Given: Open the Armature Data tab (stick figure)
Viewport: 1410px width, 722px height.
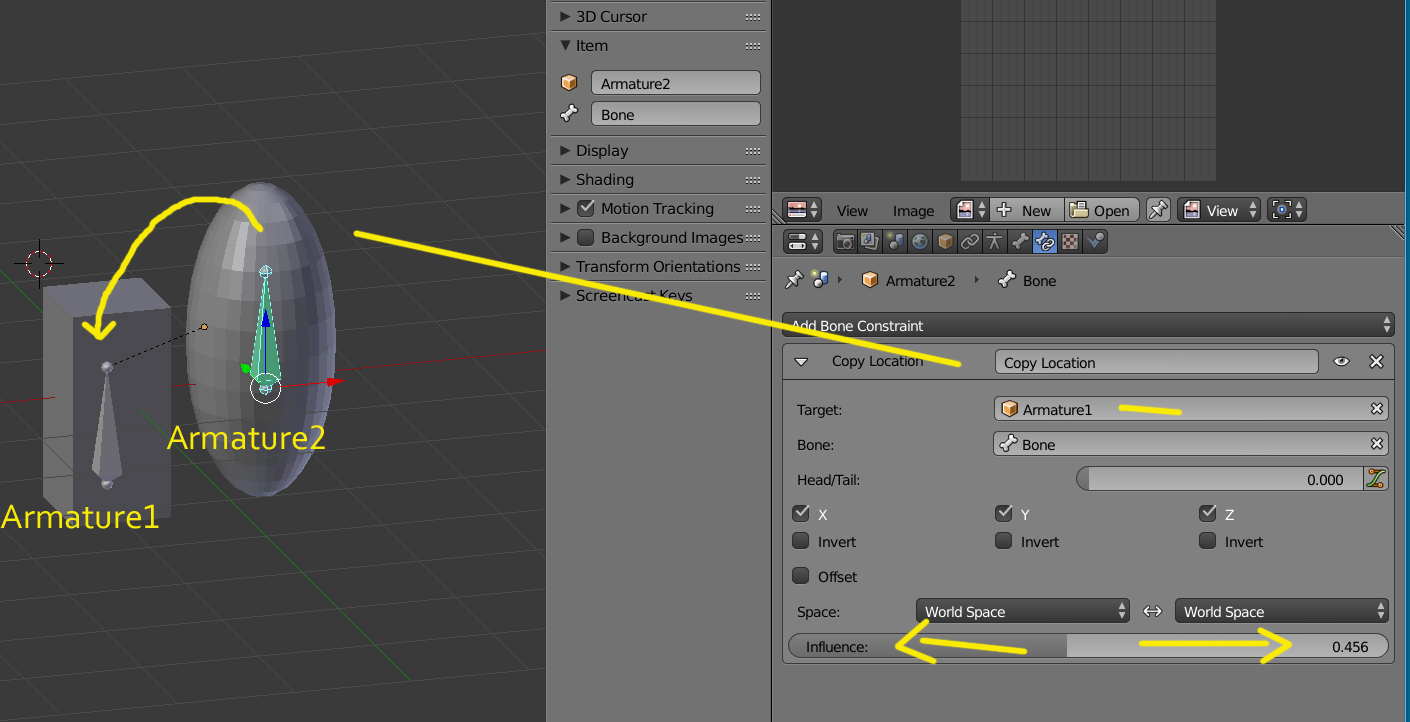Looking at the screenshot, I should click(995, 241).
